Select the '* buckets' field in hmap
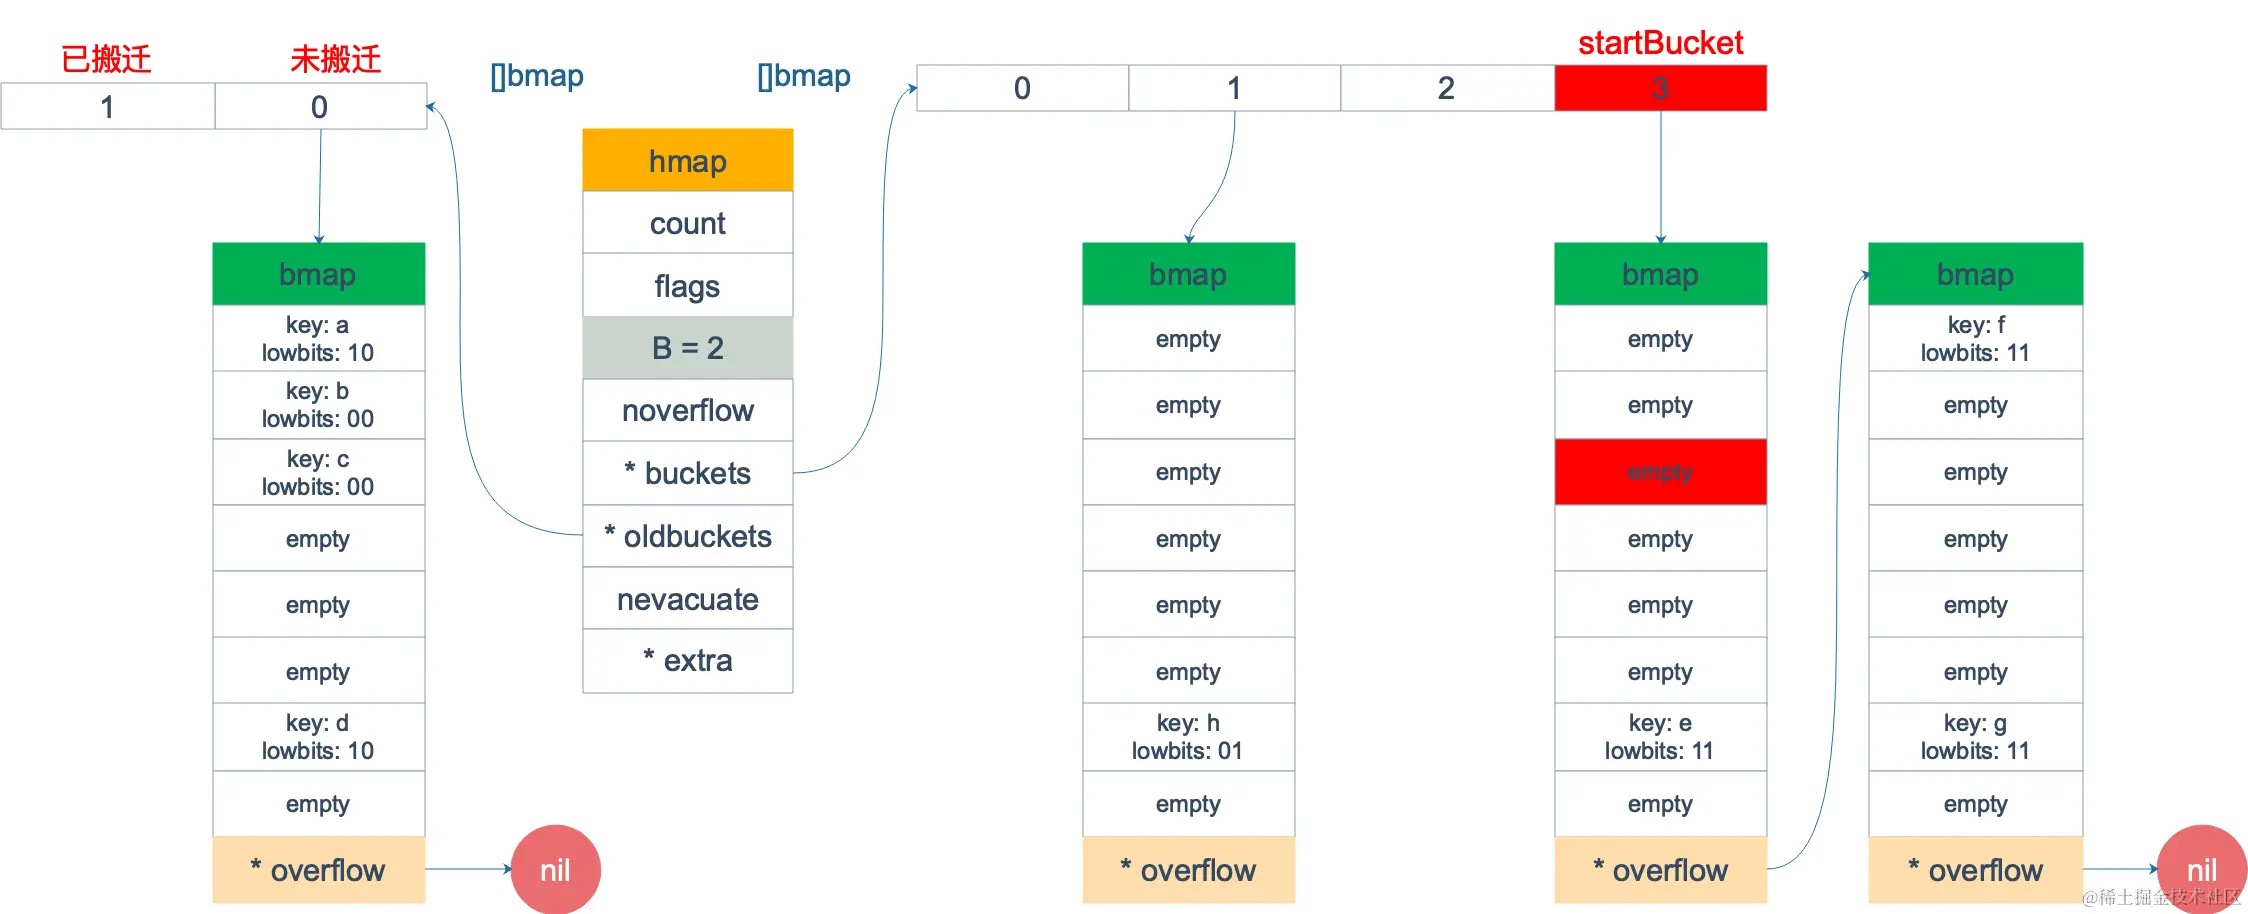2248x914 pixels. coord(688,473)
